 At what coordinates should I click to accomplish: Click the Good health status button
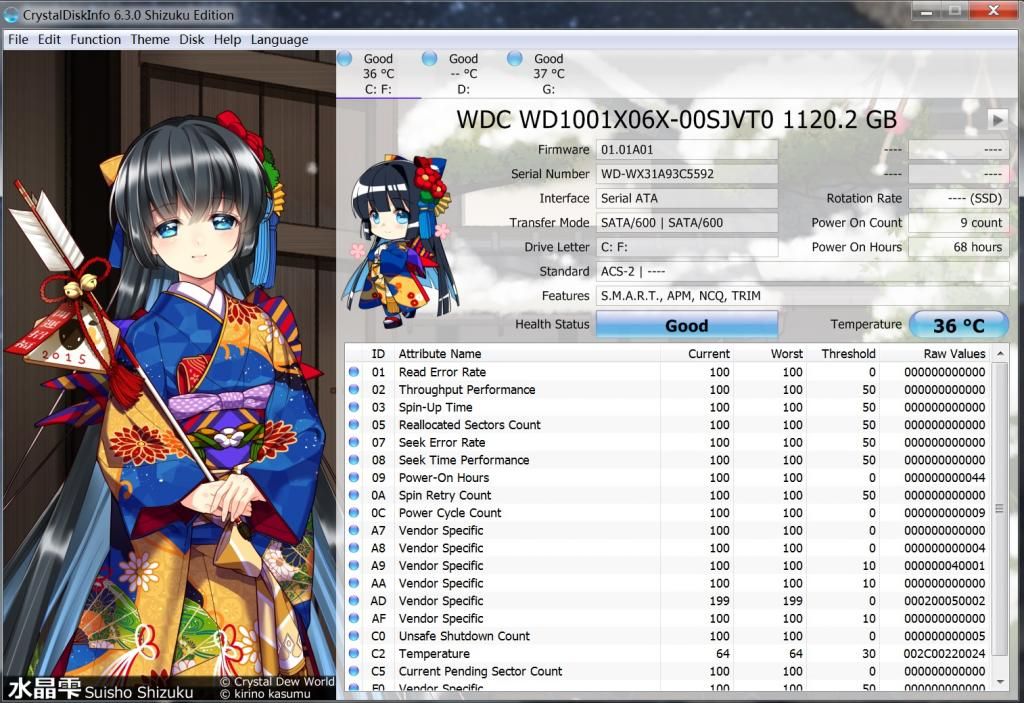(686, 325)
